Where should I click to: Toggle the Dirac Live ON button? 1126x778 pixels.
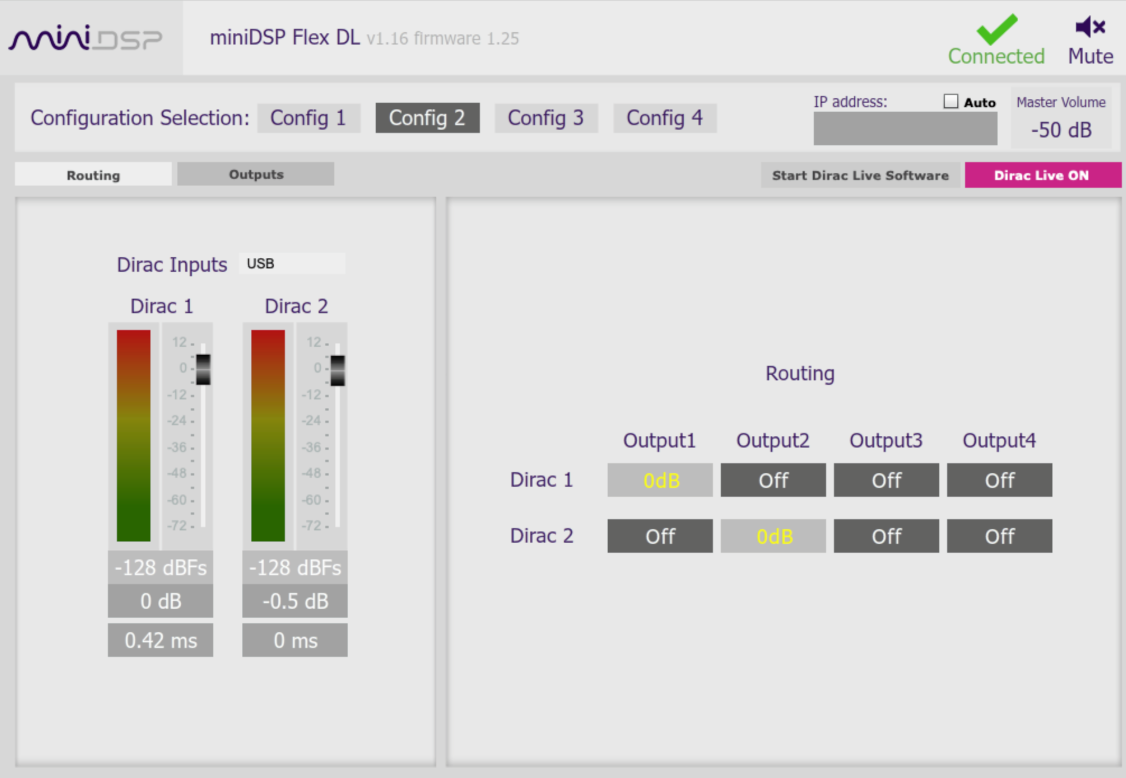coord(1042,175)
